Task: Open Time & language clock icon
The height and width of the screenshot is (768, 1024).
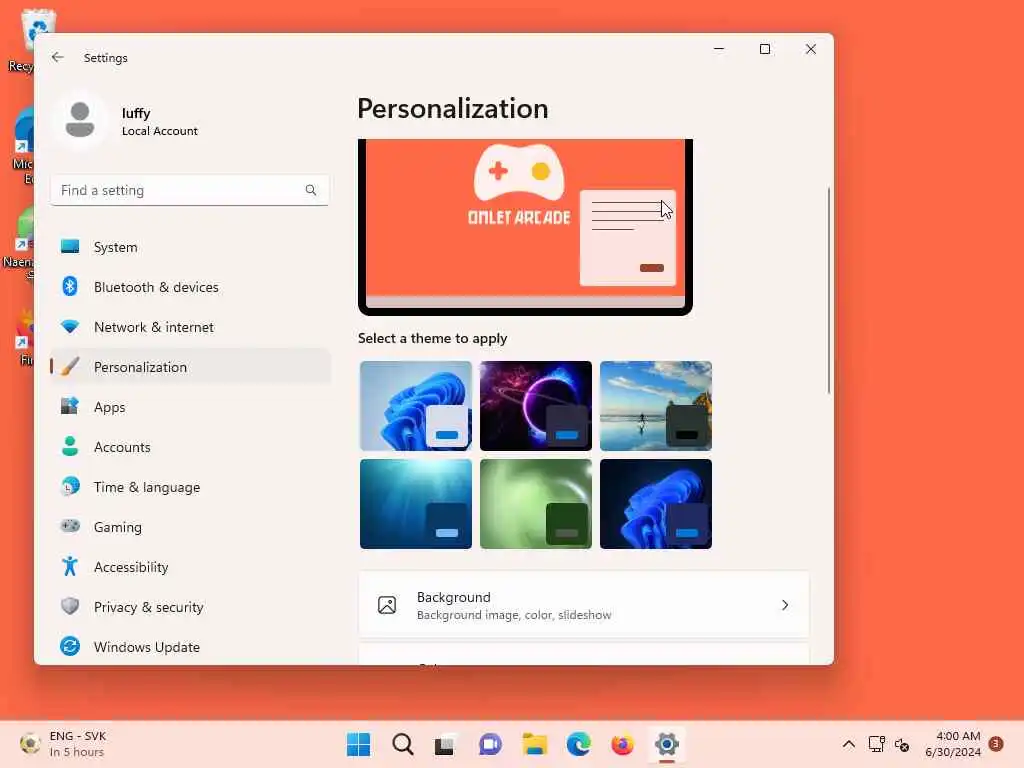Action: pyautogui.click(x=70, y=487)
